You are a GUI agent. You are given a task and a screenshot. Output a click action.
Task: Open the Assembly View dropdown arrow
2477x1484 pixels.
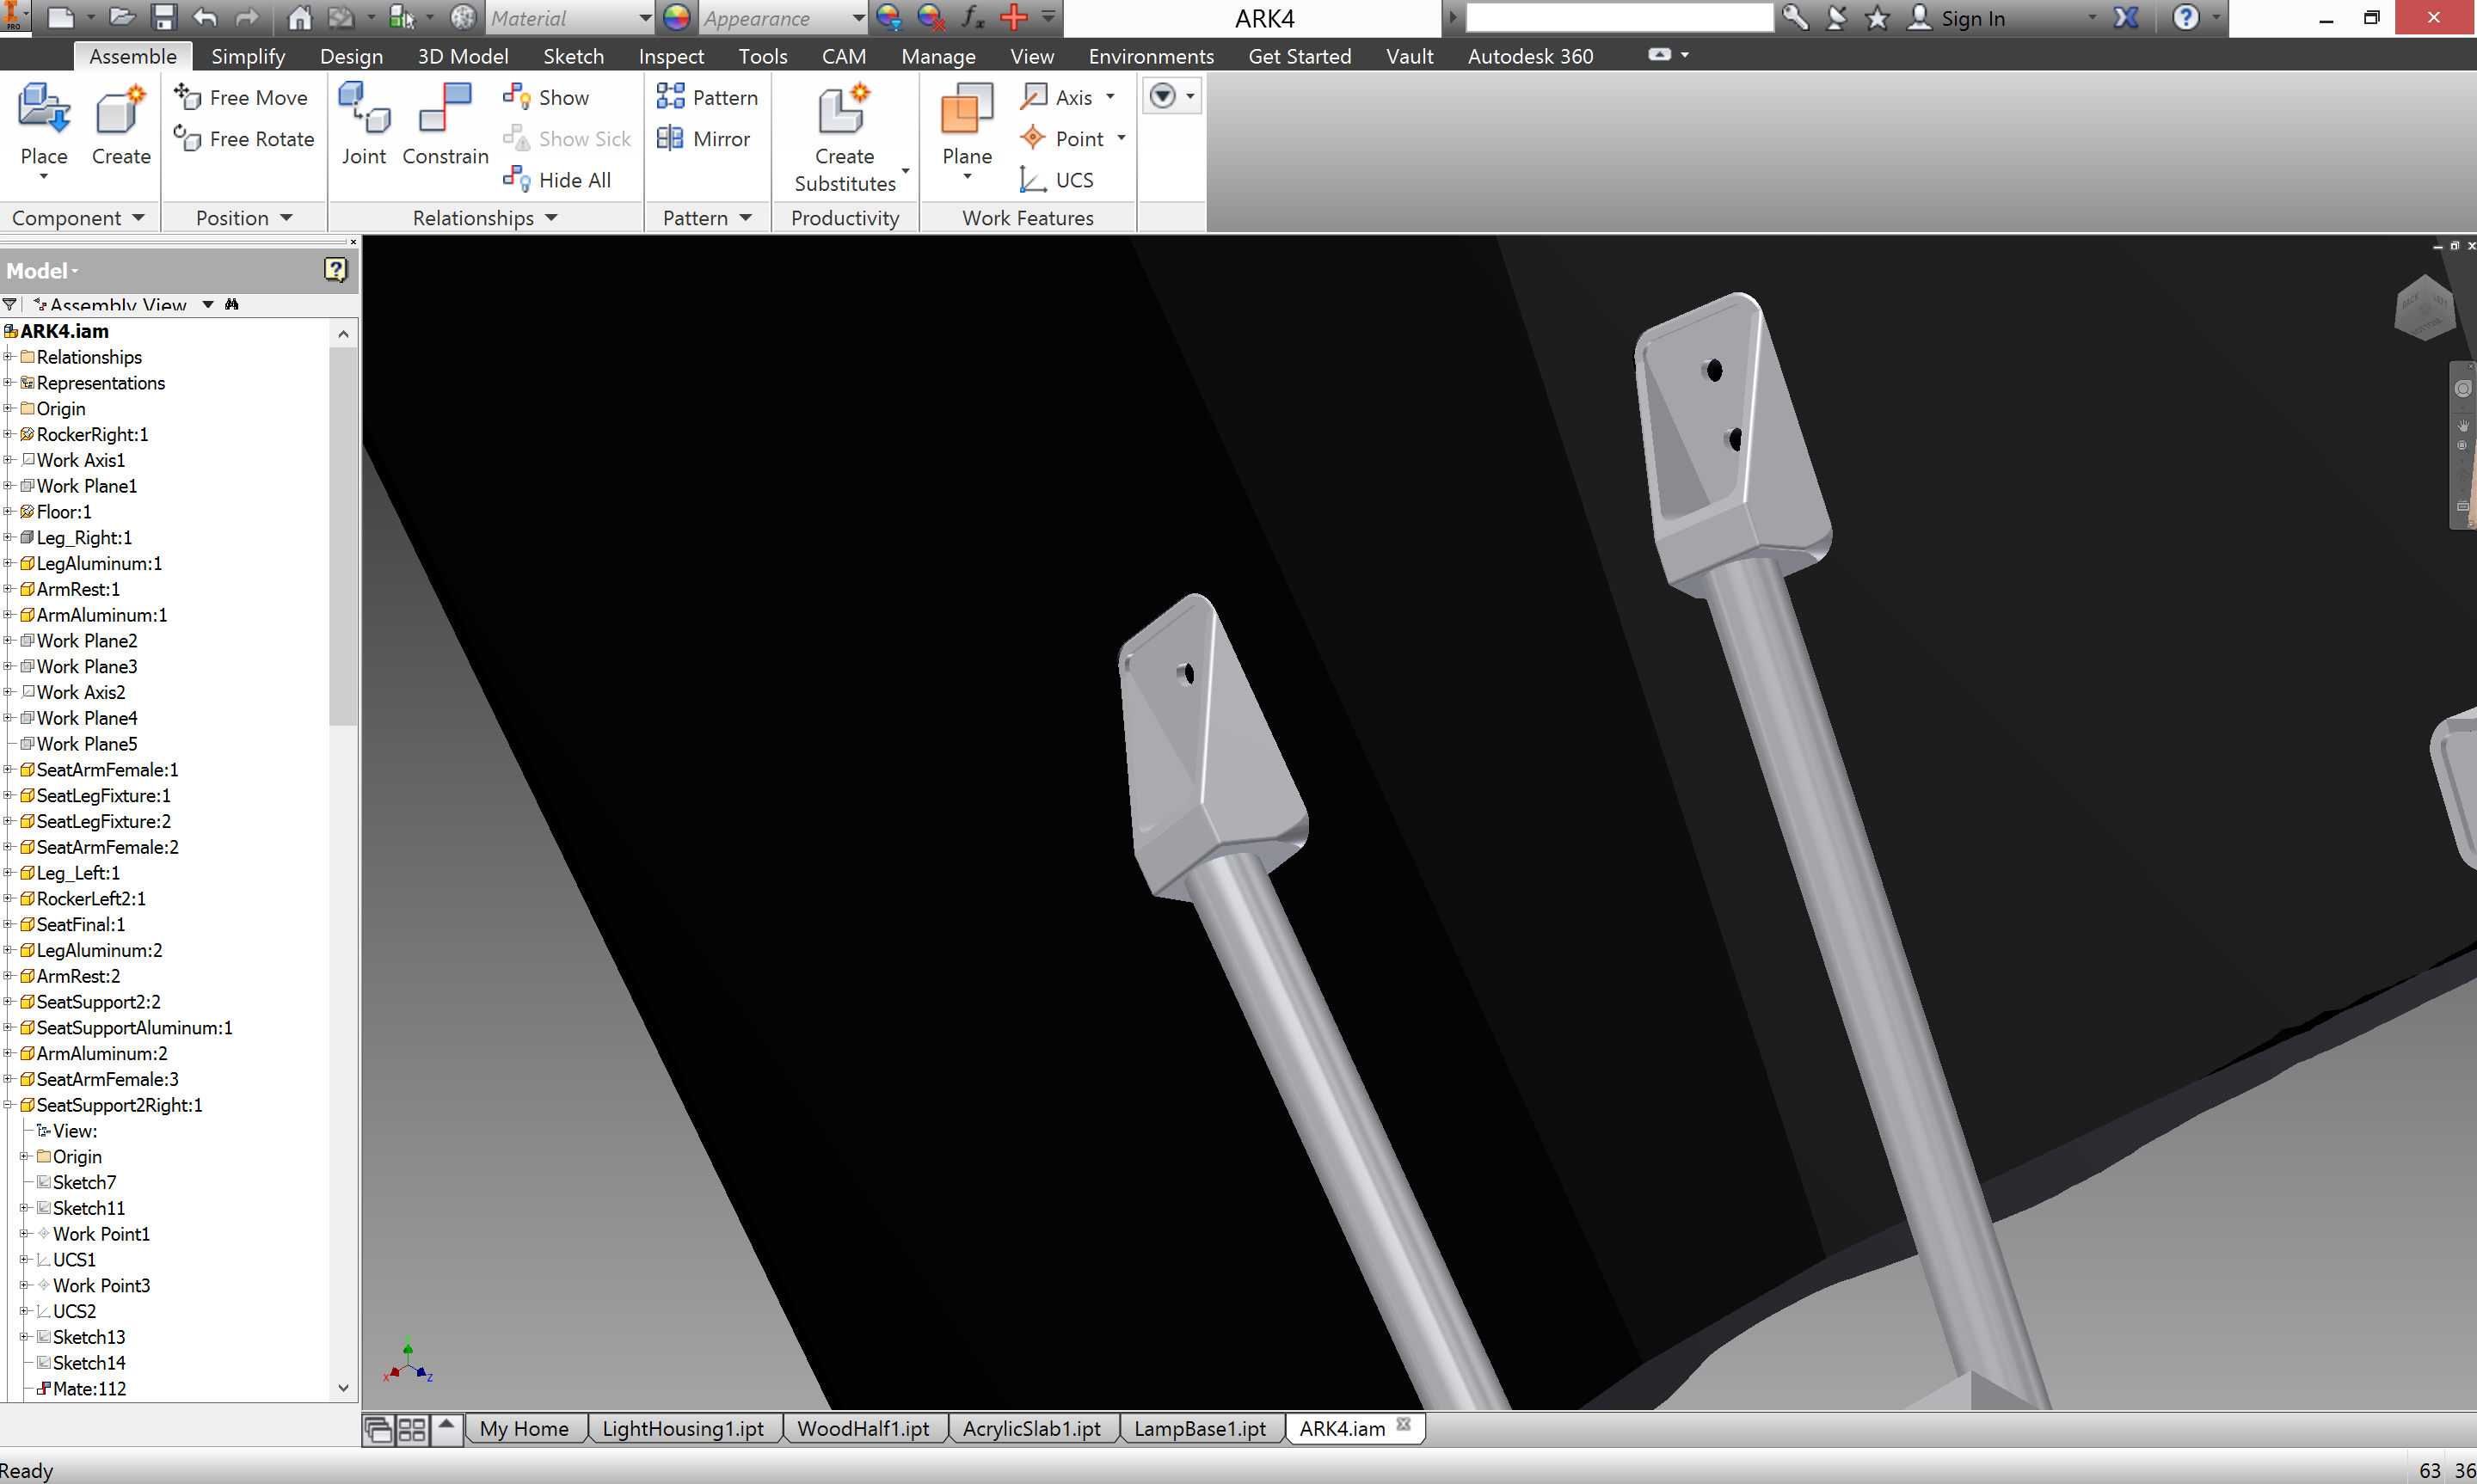pyautogui.click(x=208, y=304)
